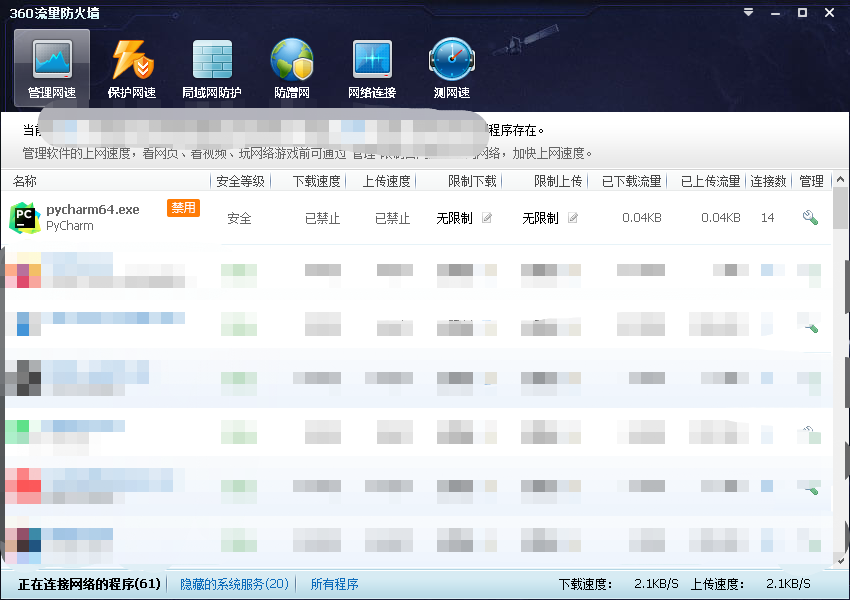Screen dimensions: 850x600
Task: Click the wrench manage icon for pycharm64.exe
Action: [x=810, y=218]
